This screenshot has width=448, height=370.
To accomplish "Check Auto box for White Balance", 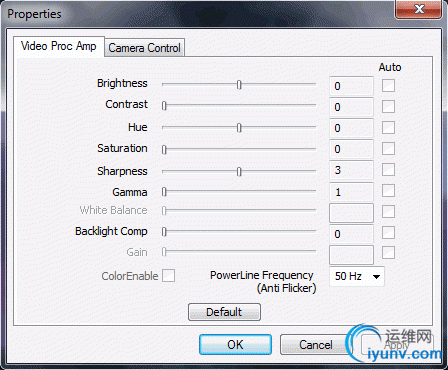I will (388, 211).
